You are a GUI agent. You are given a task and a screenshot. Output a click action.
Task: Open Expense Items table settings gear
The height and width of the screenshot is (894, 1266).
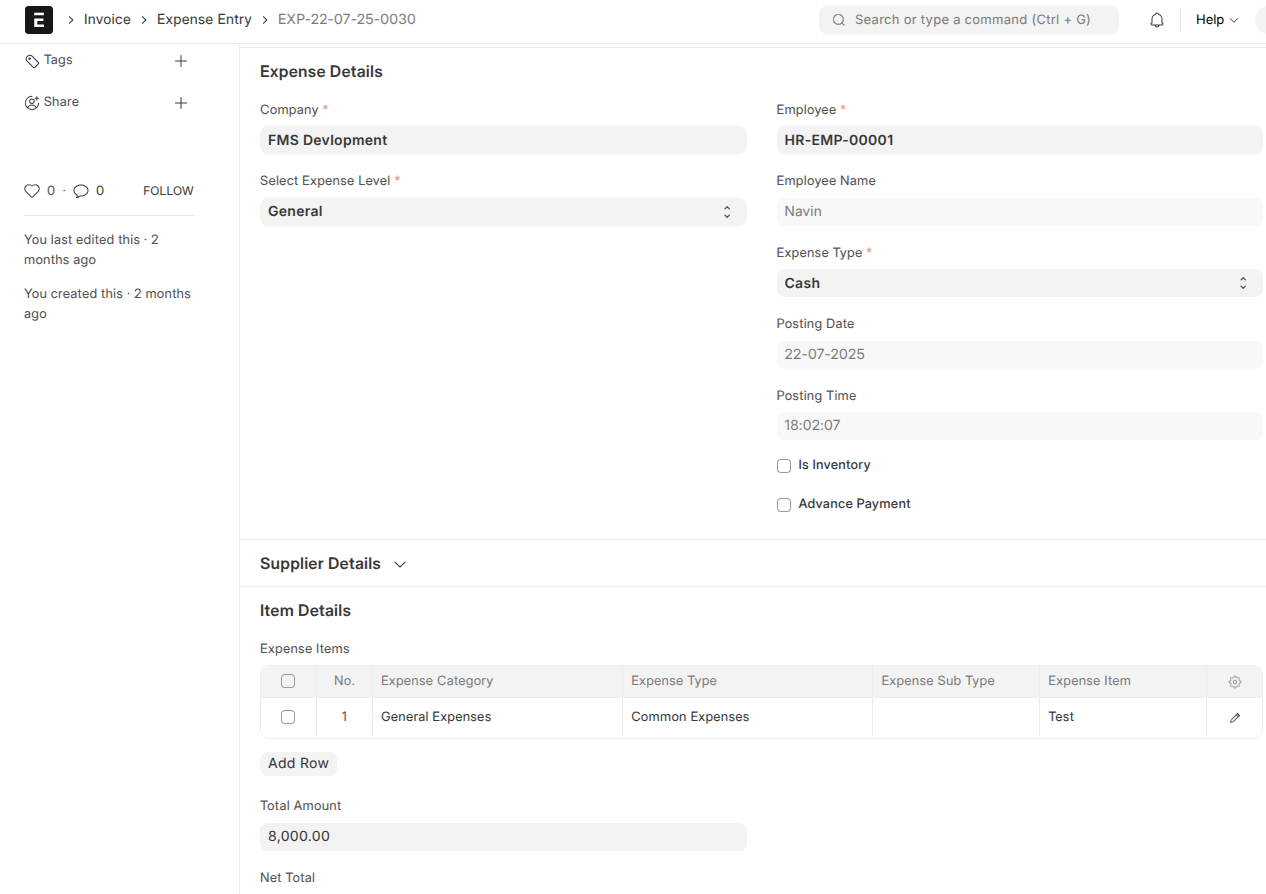(1234, 682)
